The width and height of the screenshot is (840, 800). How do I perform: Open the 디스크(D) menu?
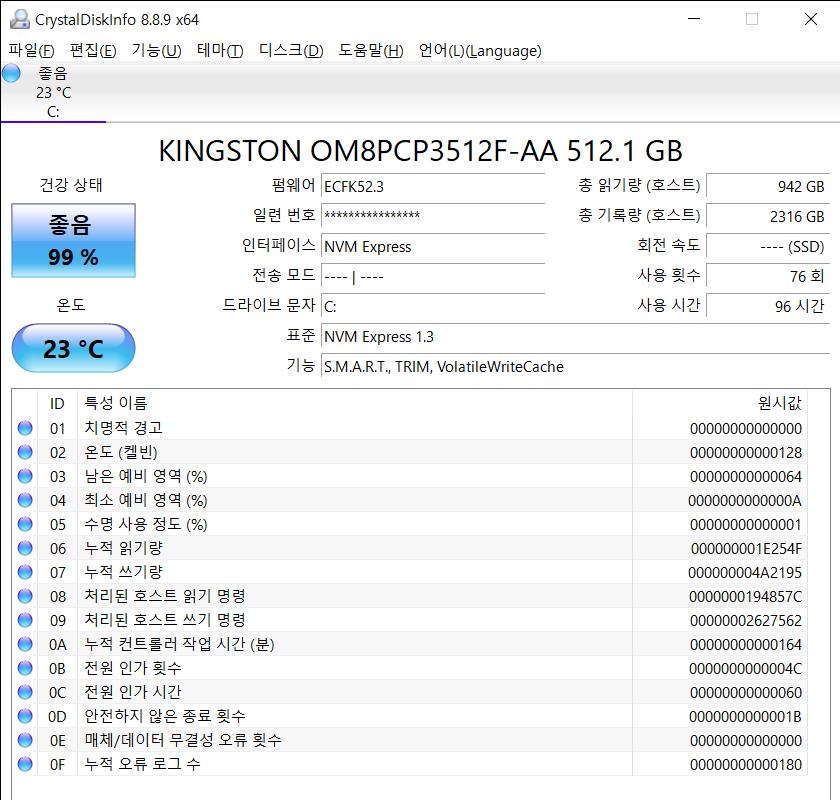(x=291, y=51)
